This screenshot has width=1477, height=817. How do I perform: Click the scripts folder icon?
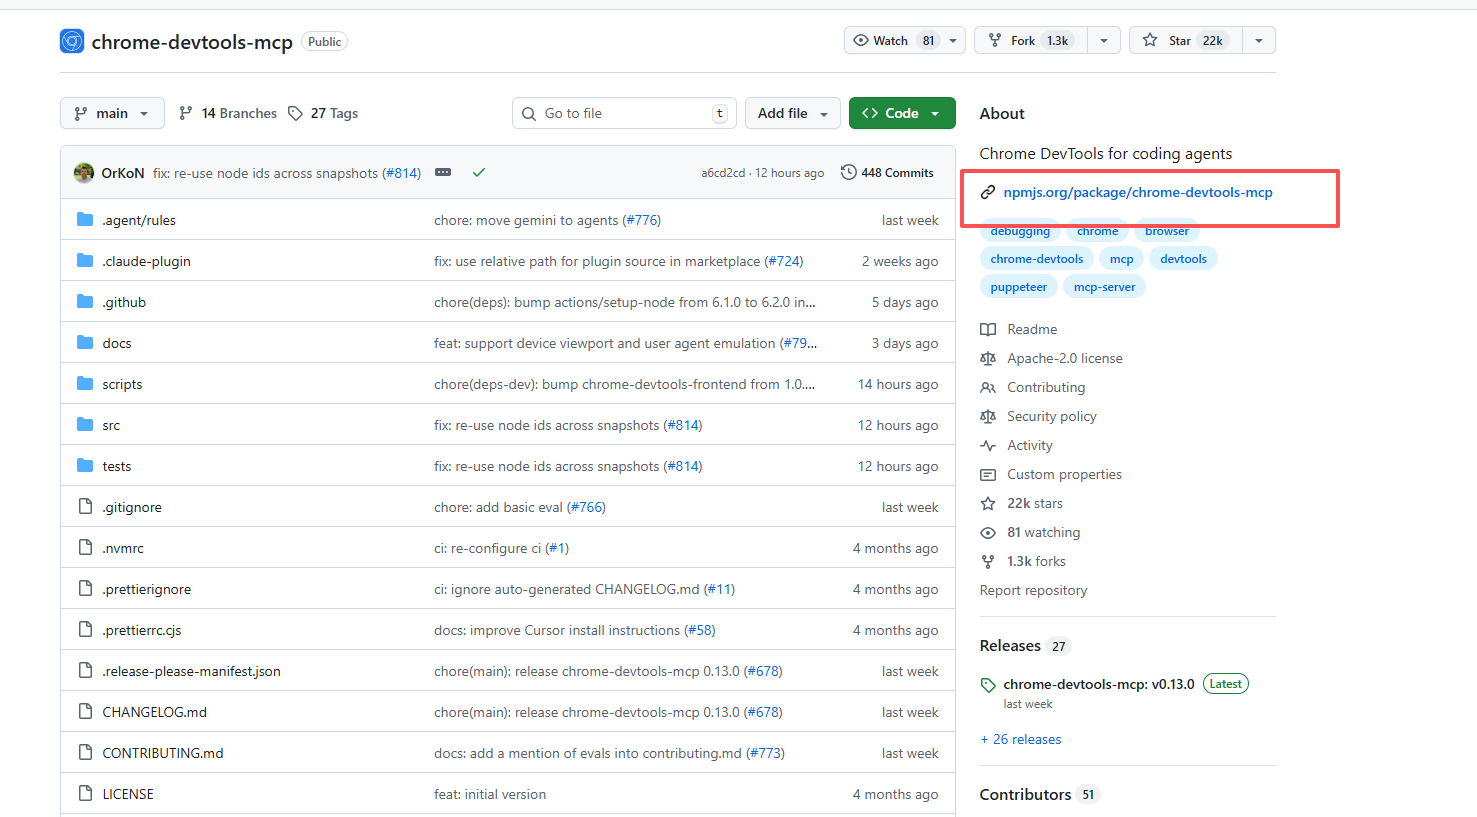coord(85,384)
